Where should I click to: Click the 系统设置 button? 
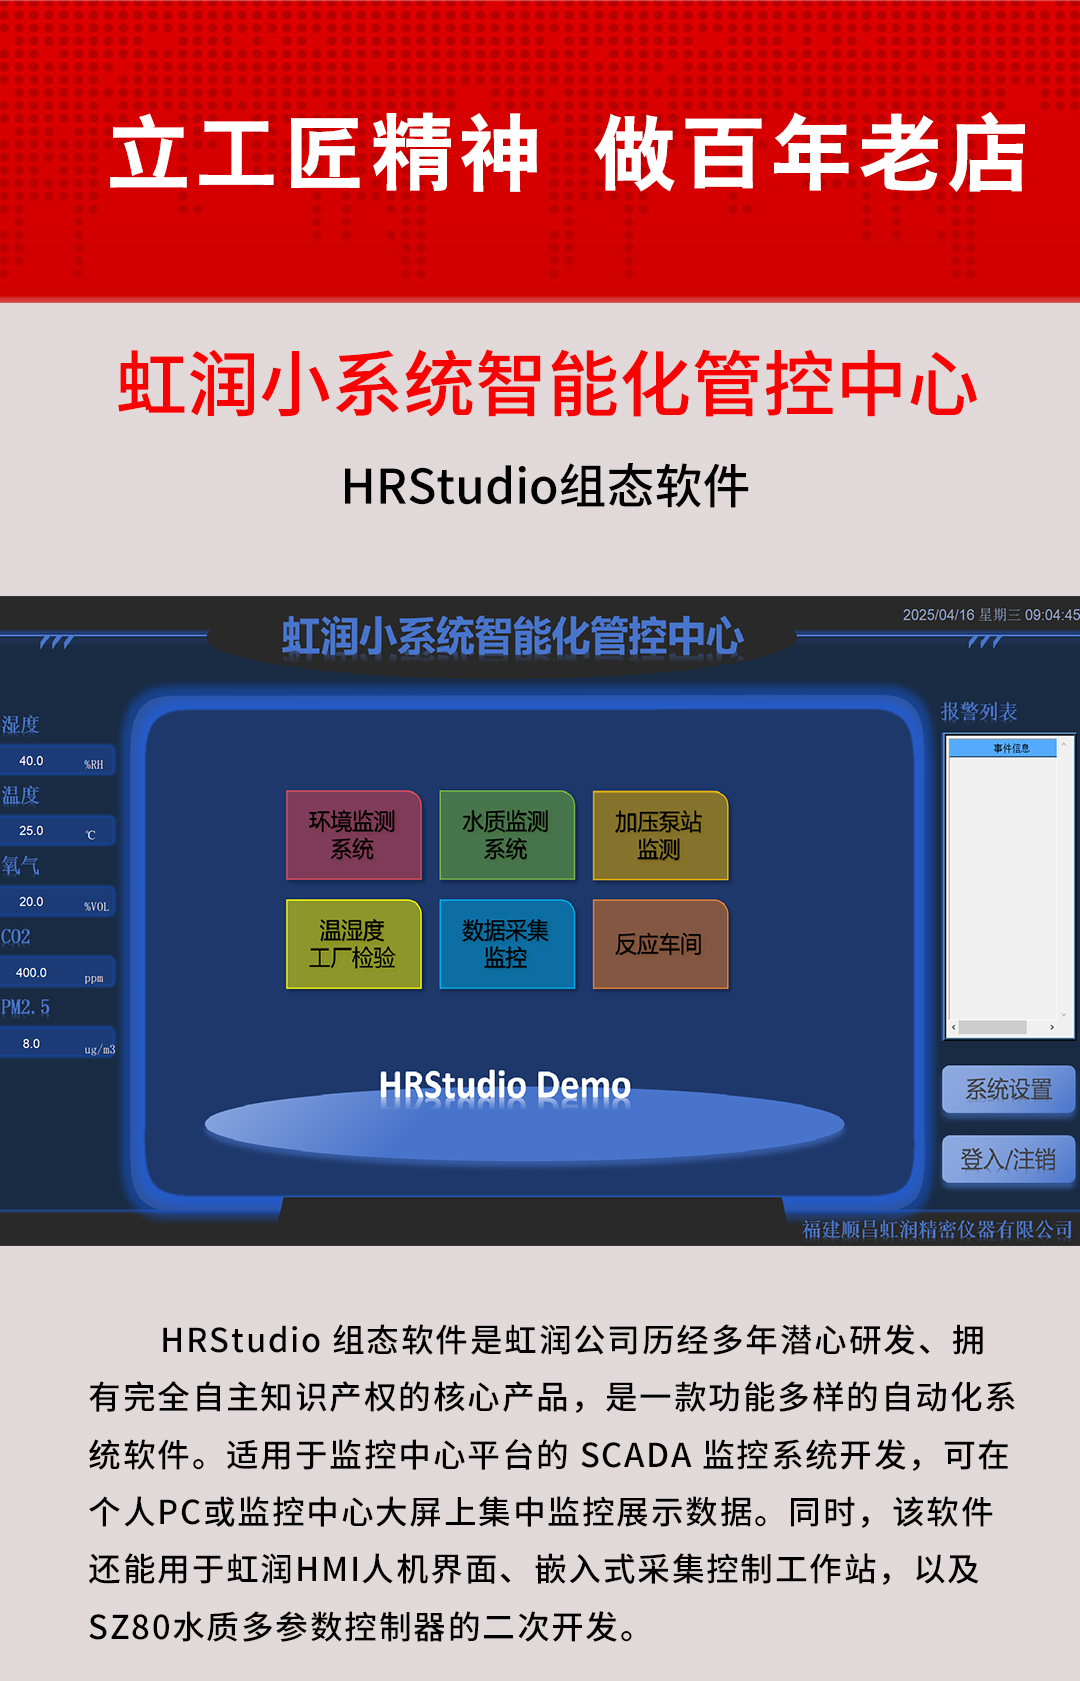point(1007,1089)
